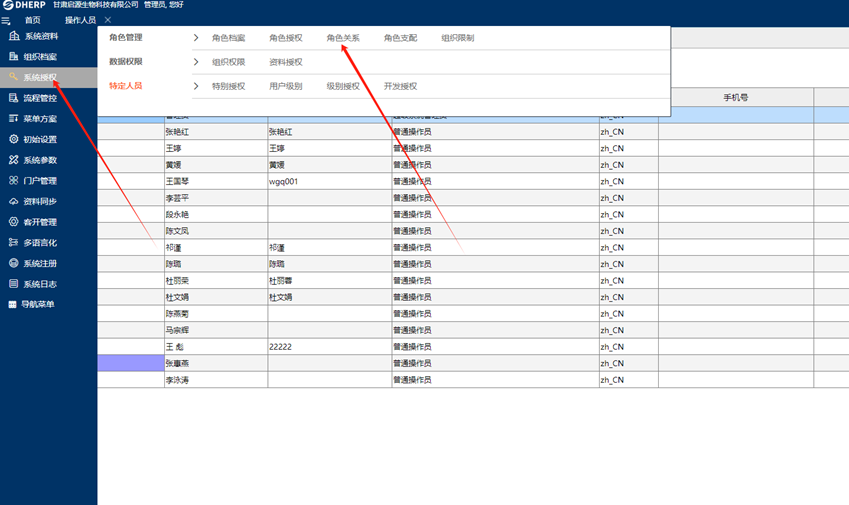Select the 李泳涛 name cell
This screenshot has height=505, width=849.
pyautogui.click(x=215, y=380)
